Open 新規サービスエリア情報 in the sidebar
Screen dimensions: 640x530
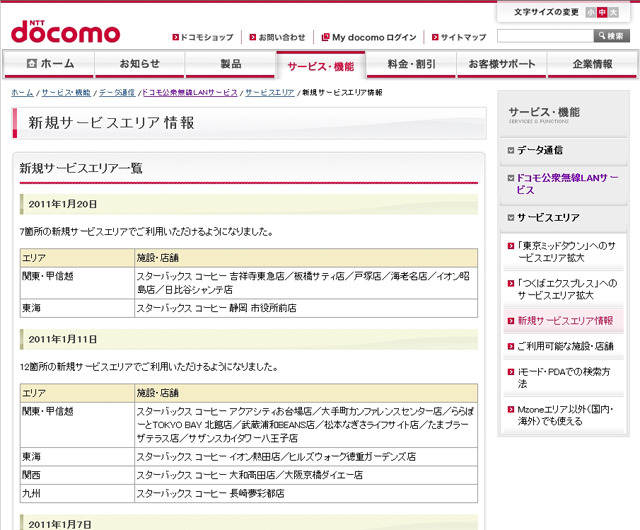[565, 321]
